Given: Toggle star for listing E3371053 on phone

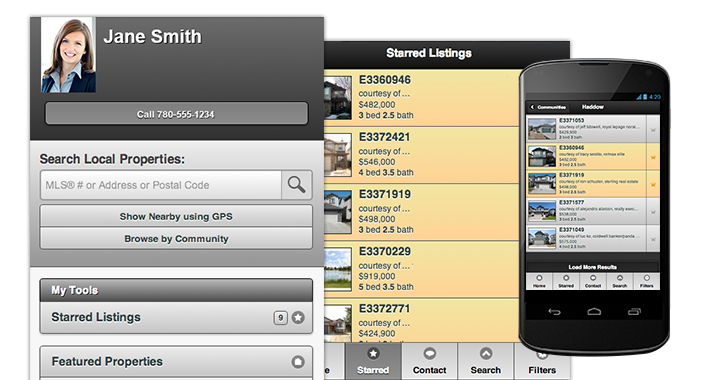Looking at the screenshot, I should 653,130.
